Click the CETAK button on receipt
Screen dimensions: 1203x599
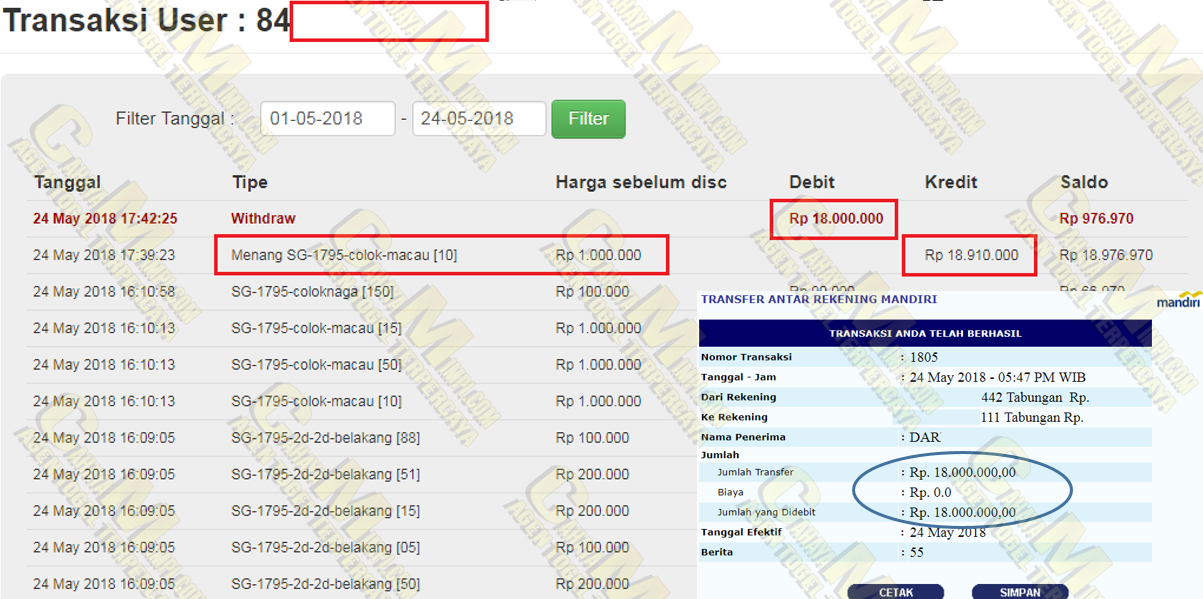coord(895,592)
